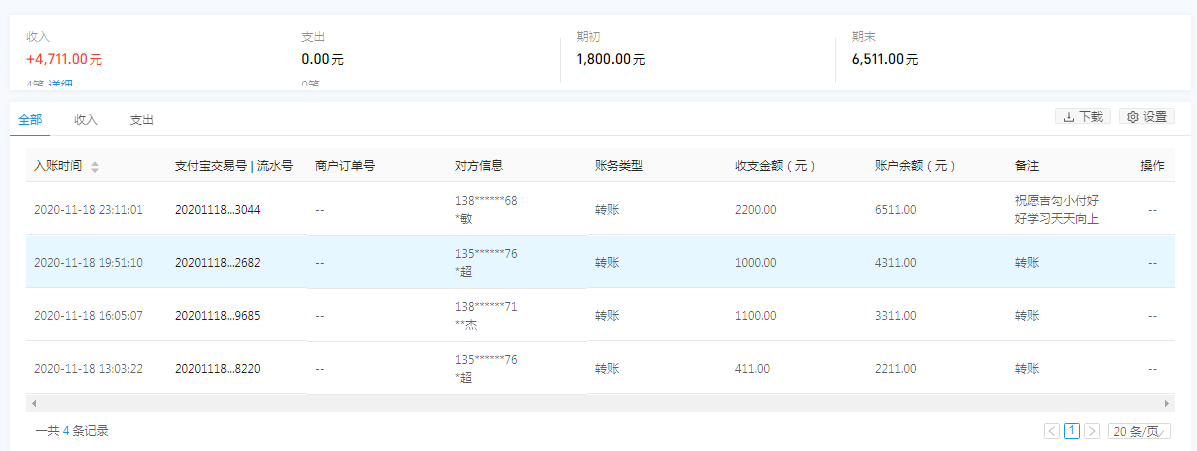This screenshot has width=1197, height=451.
Task: Select page 1 in pagination
Action: (x=1072, y=431)
